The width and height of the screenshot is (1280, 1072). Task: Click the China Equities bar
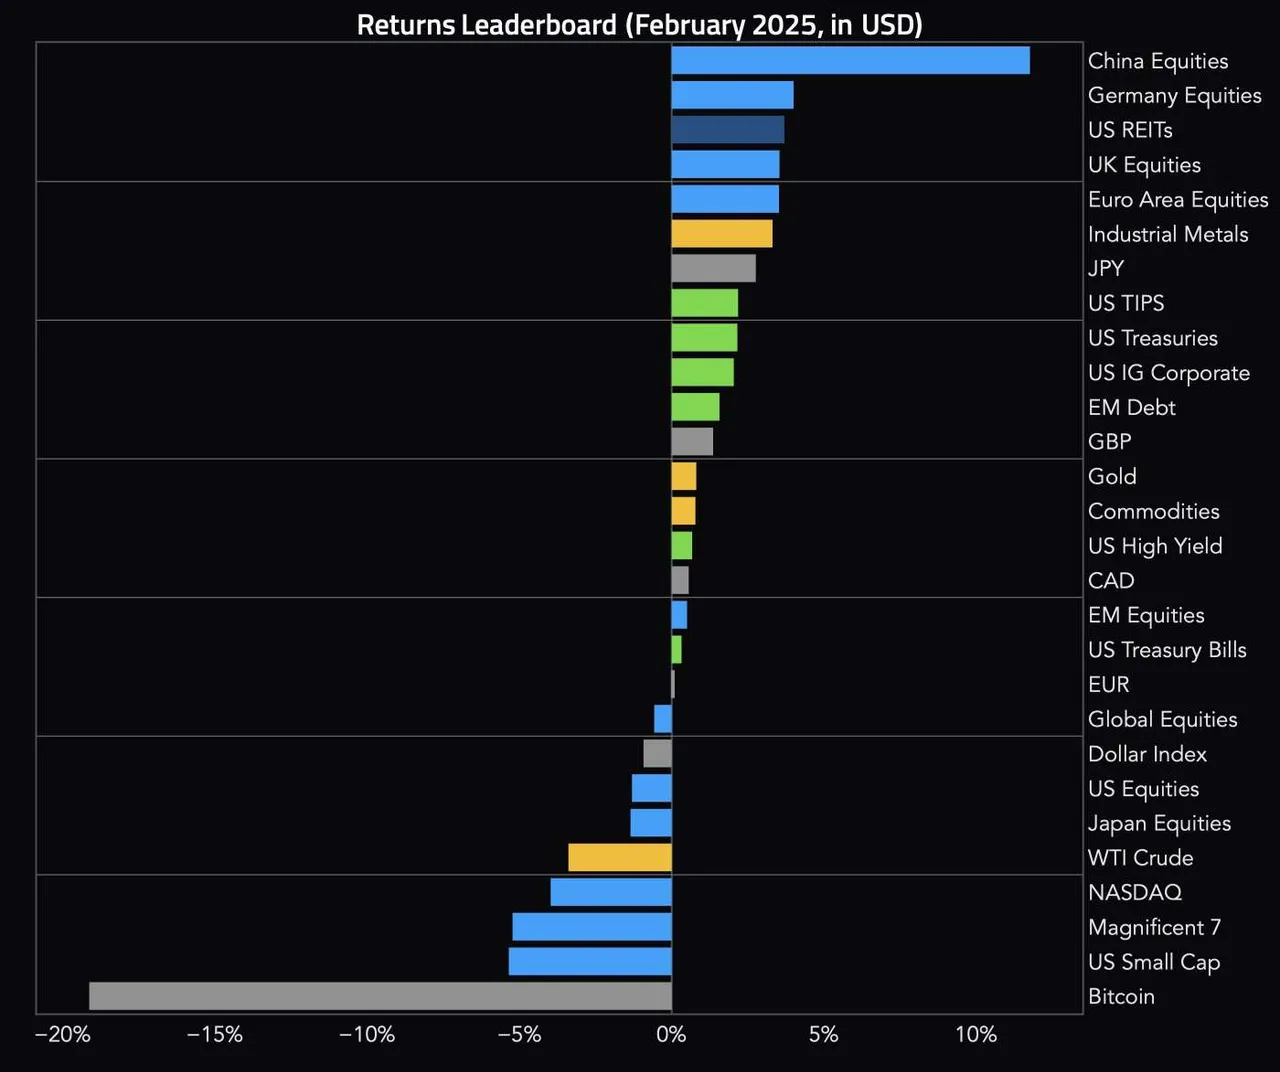coord(850,61)
